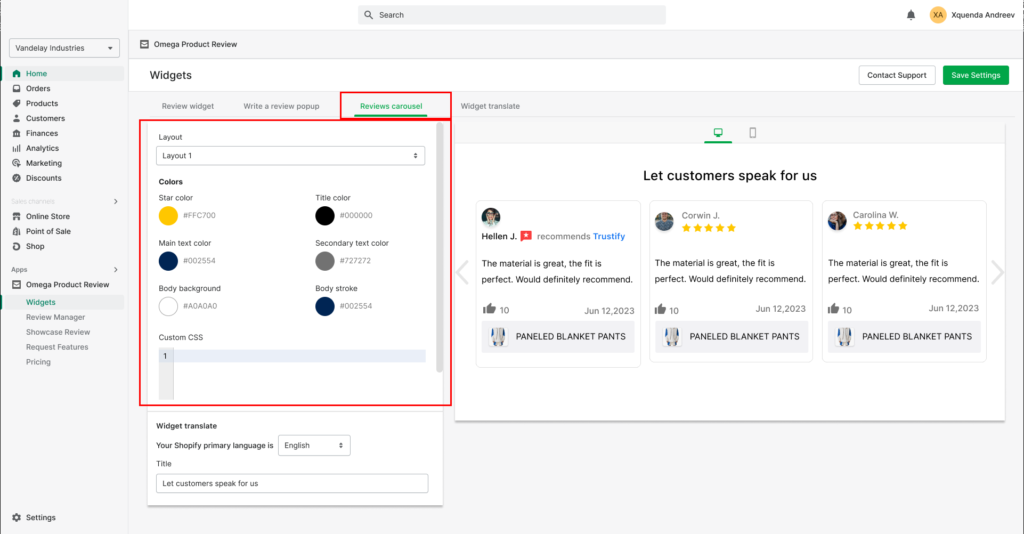1024x534 pixels.
Task: Pick the Main text color swatch
Action: point(168,260)
